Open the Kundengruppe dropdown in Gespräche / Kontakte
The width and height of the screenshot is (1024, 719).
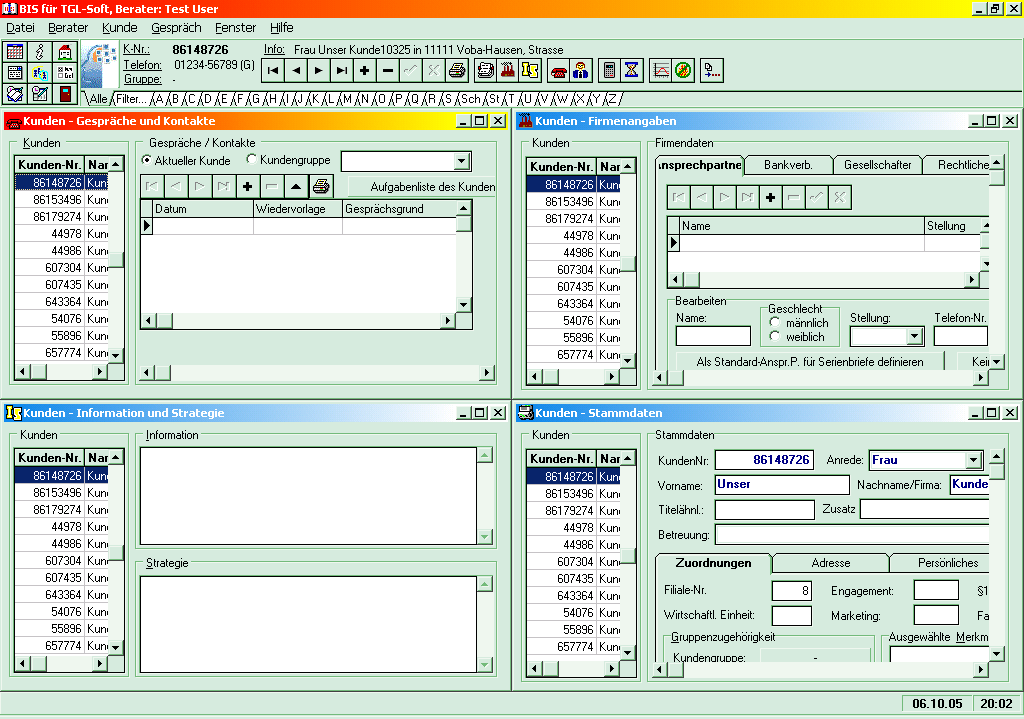coord(461,161)
